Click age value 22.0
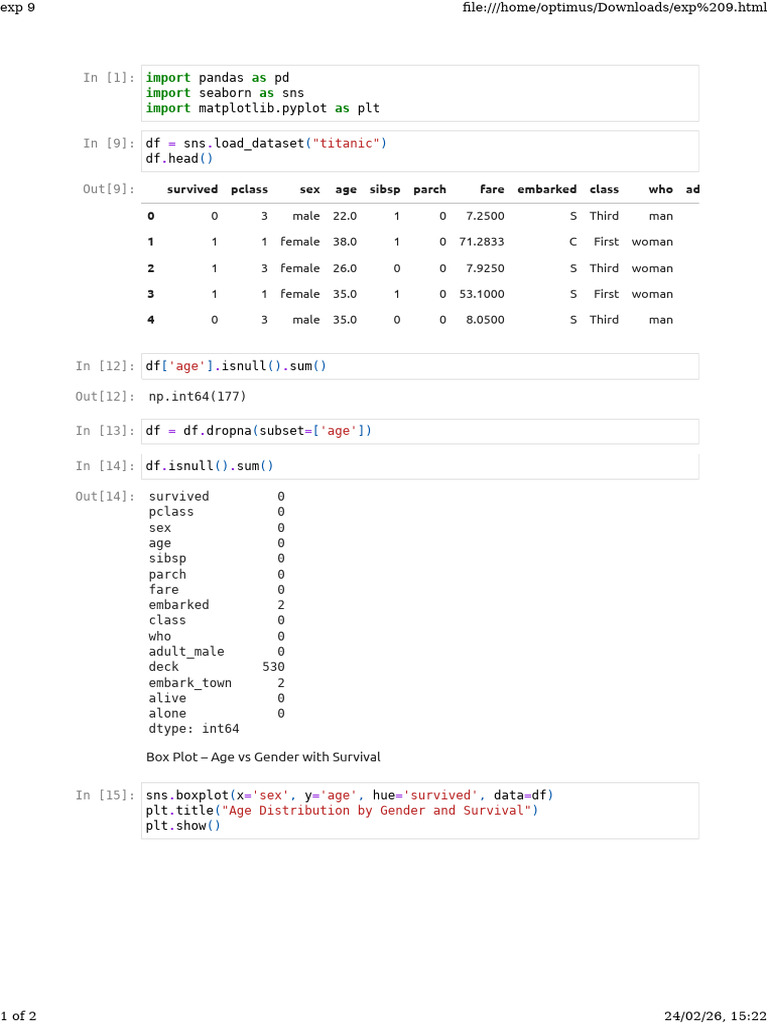 345,216
